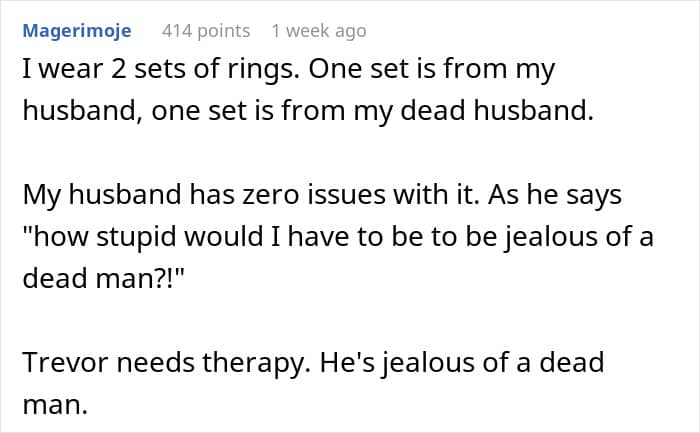Click the word 'jealous' in quoted sentence
The height and width of the screenshot is (433, 700).
(x=551, y=237)
